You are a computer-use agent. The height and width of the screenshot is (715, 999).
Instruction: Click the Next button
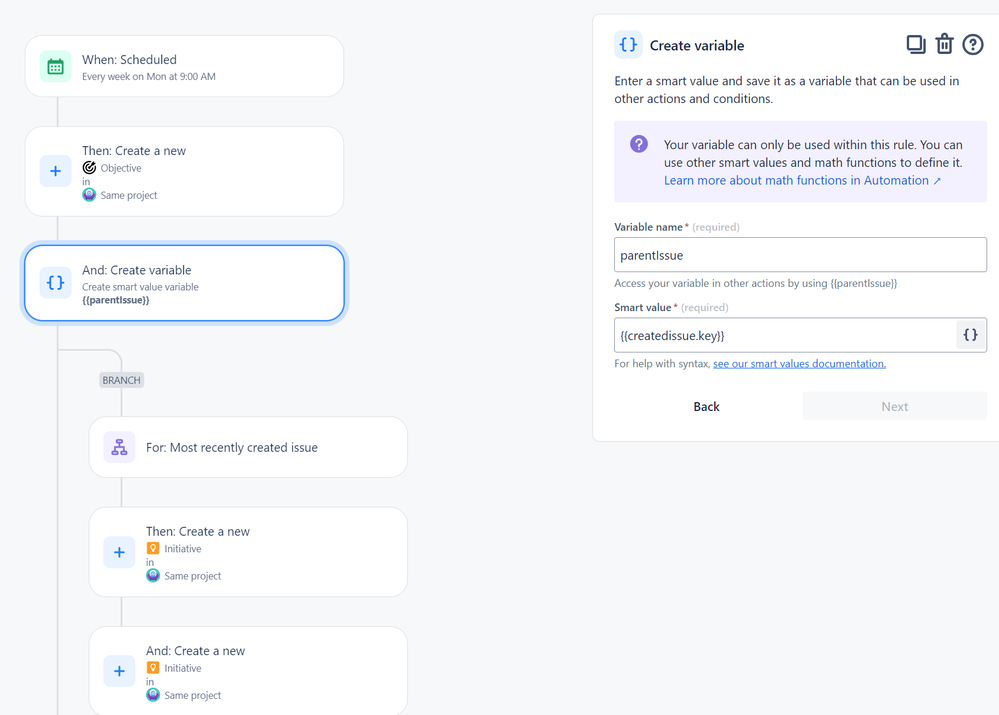(x=894, y=406)
